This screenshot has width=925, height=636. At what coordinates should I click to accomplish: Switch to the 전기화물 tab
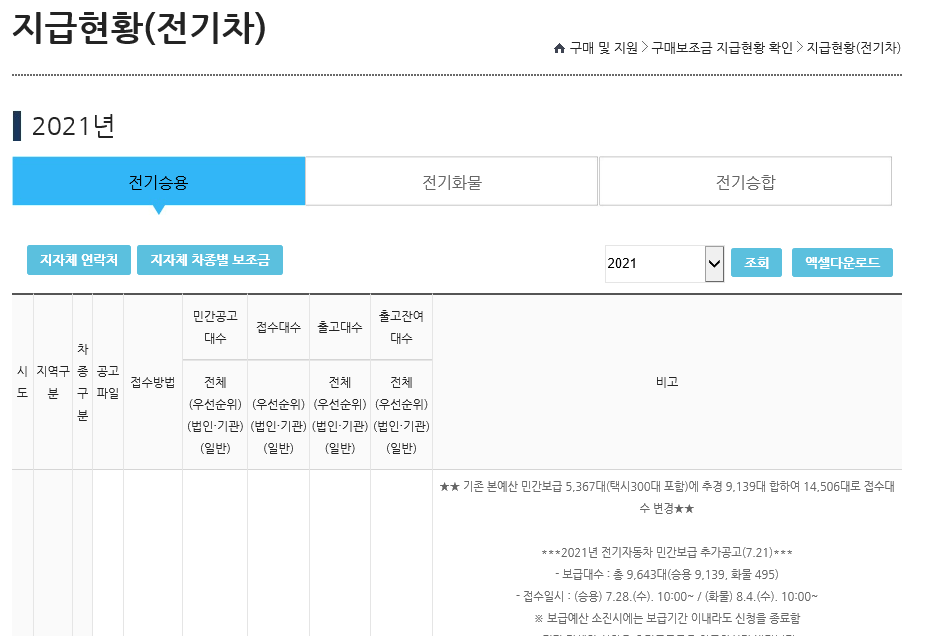tap(452, 181)
